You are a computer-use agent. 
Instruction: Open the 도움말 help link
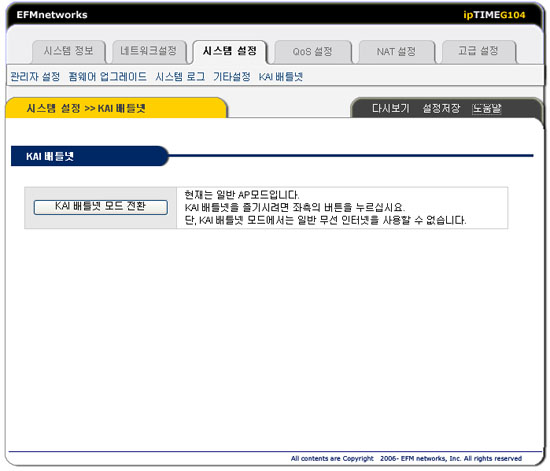(487, 109)
